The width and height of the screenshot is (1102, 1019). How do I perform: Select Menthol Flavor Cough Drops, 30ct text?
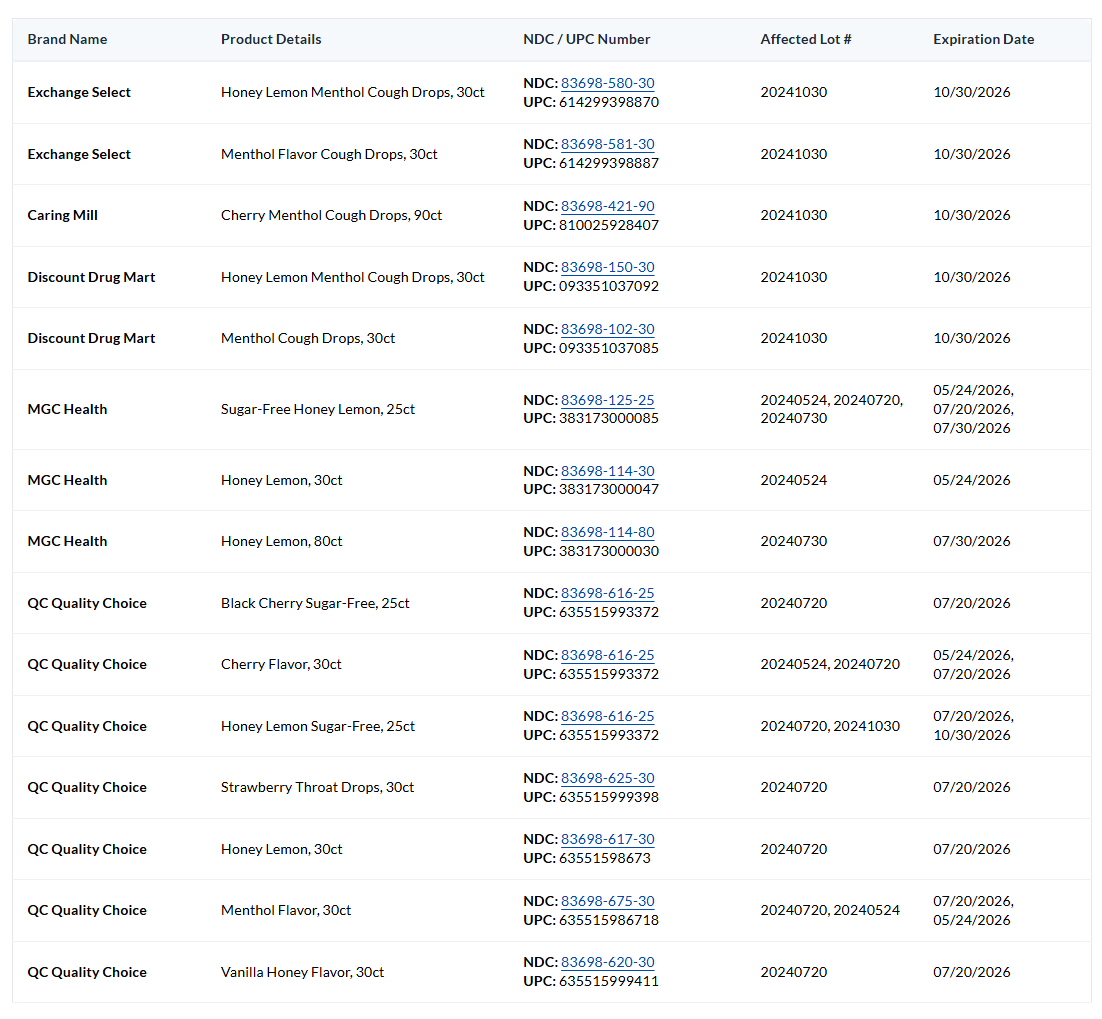click(329, 154)
